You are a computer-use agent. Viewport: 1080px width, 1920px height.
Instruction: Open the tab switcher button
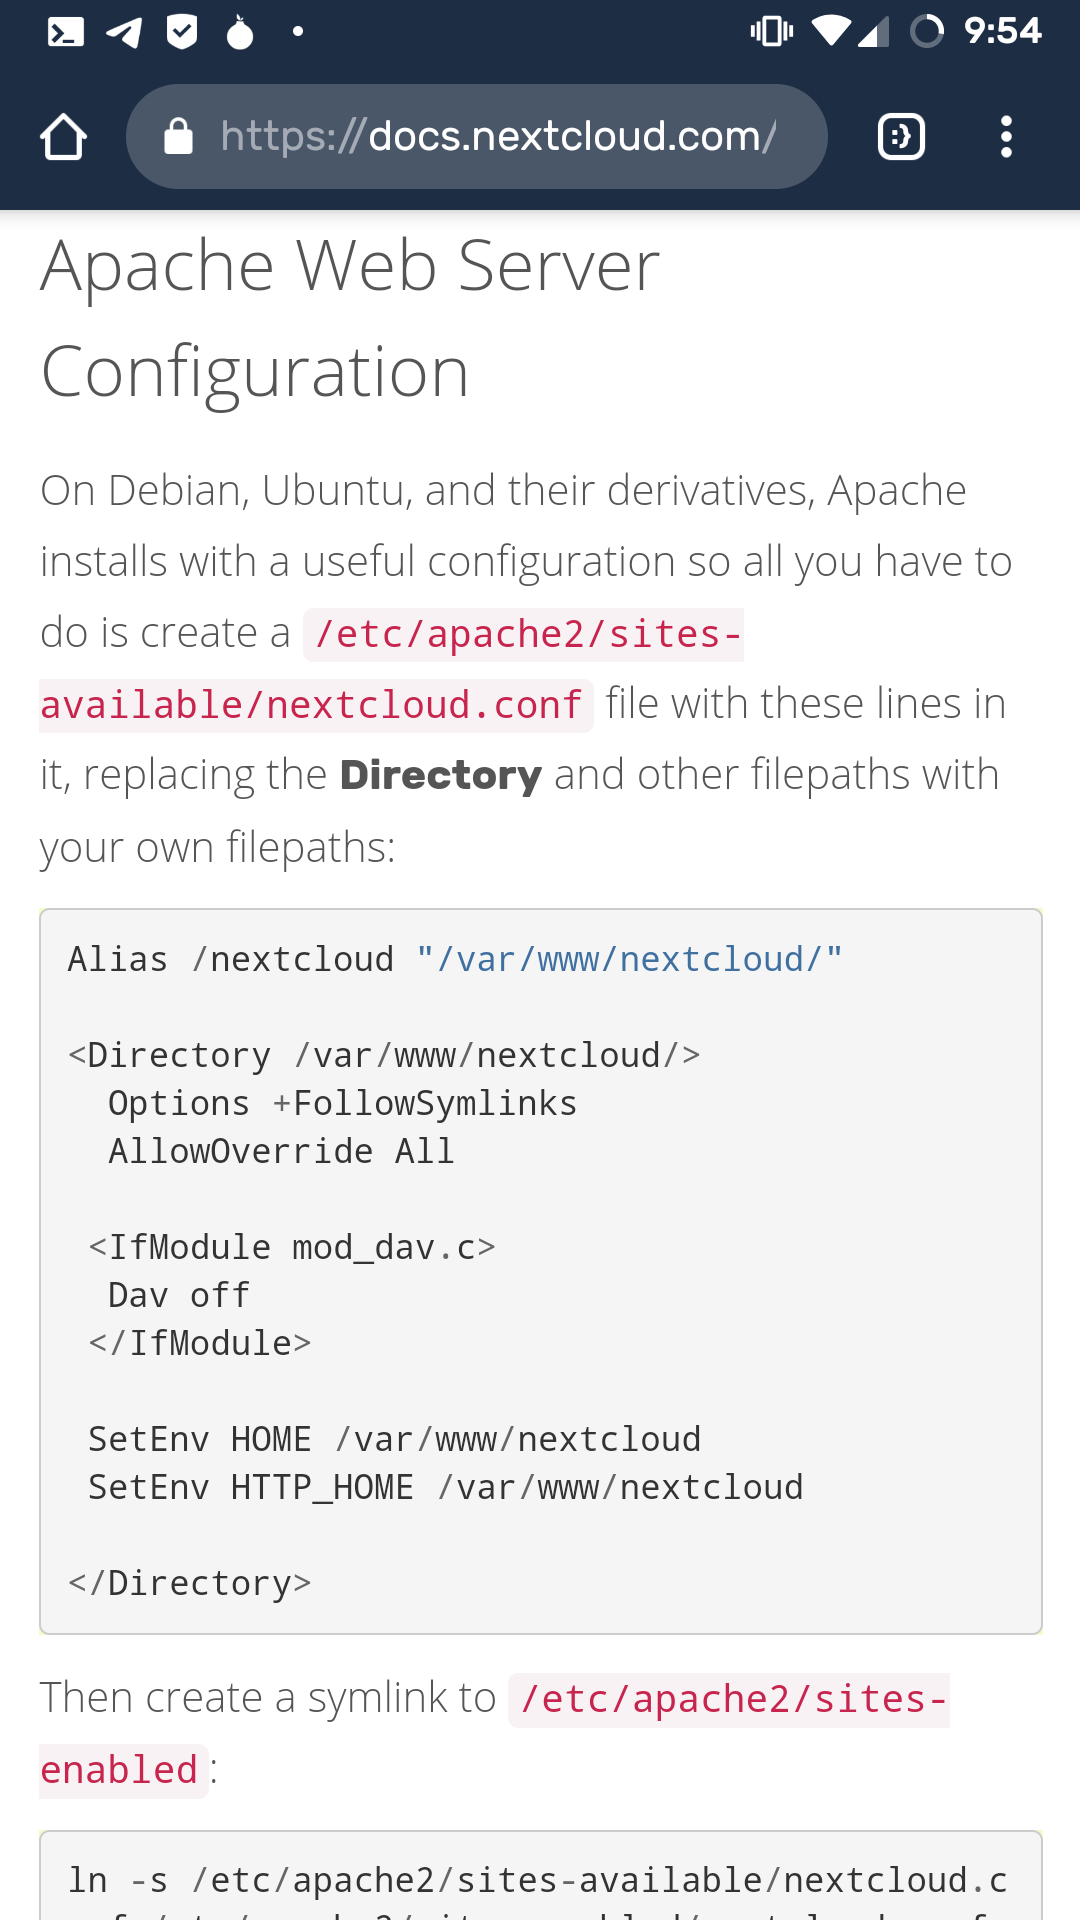901,137
